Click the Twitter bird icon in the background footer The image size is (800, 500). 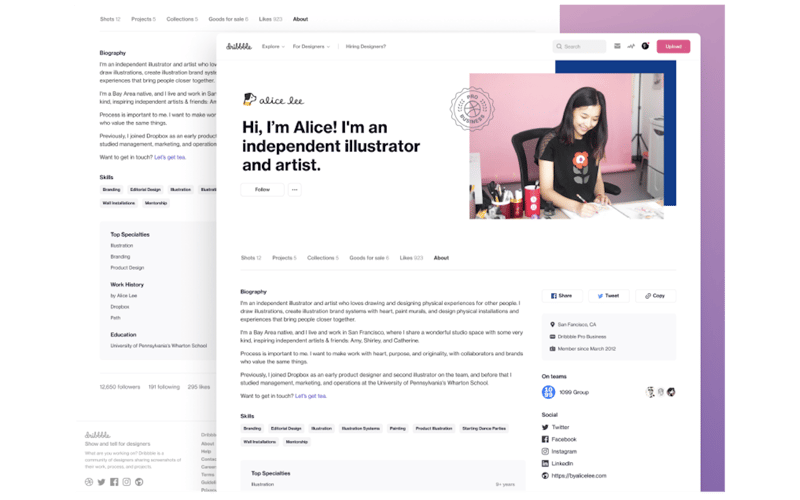[x=102, y=482]
